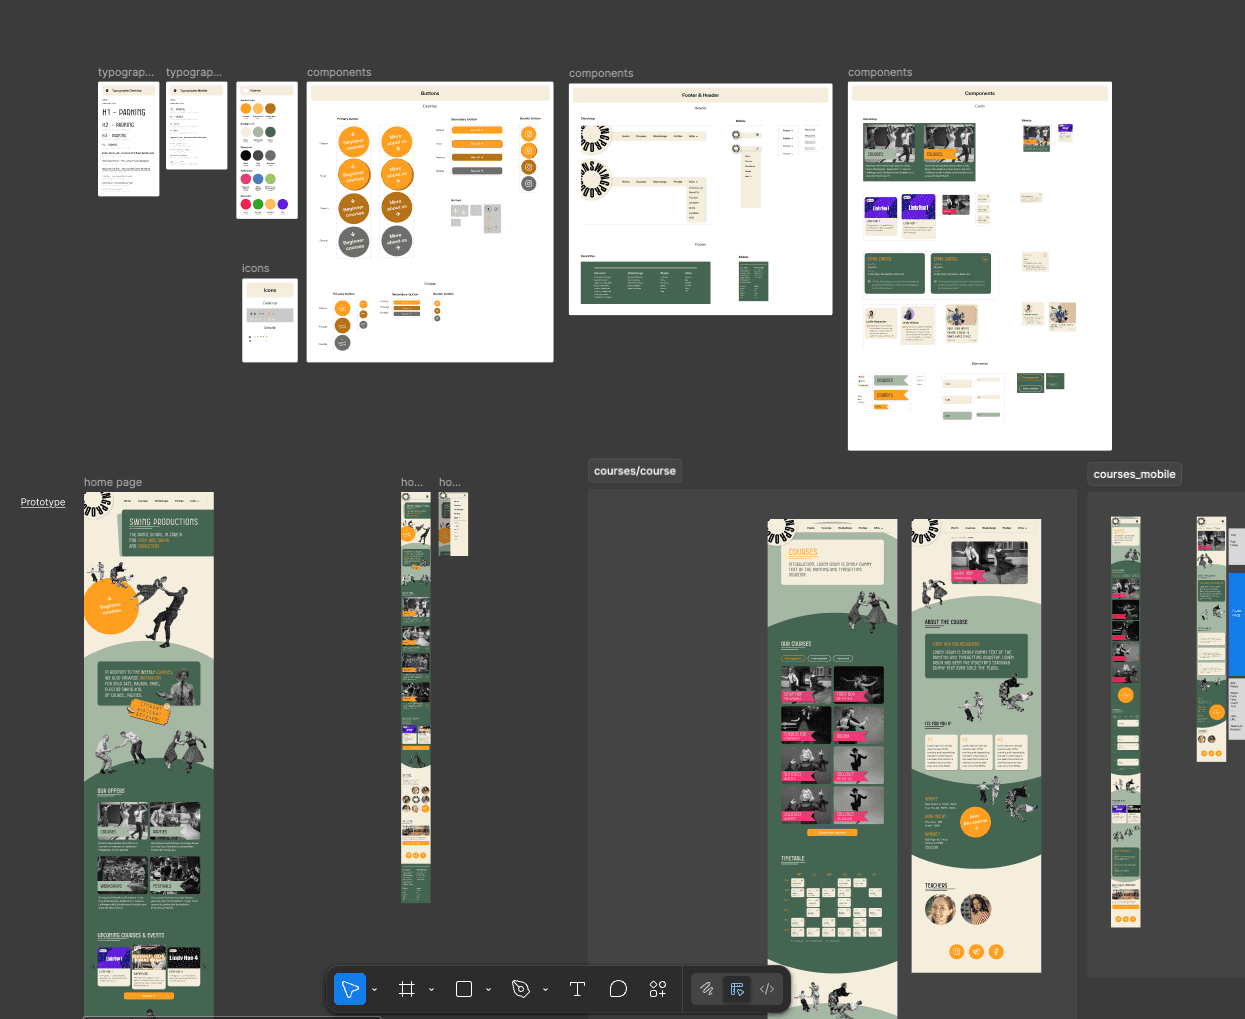Click the orange Instagram socials button in the components frame
The image size is (1245, 1019).
pyautogui.click(x=529, y=133)
